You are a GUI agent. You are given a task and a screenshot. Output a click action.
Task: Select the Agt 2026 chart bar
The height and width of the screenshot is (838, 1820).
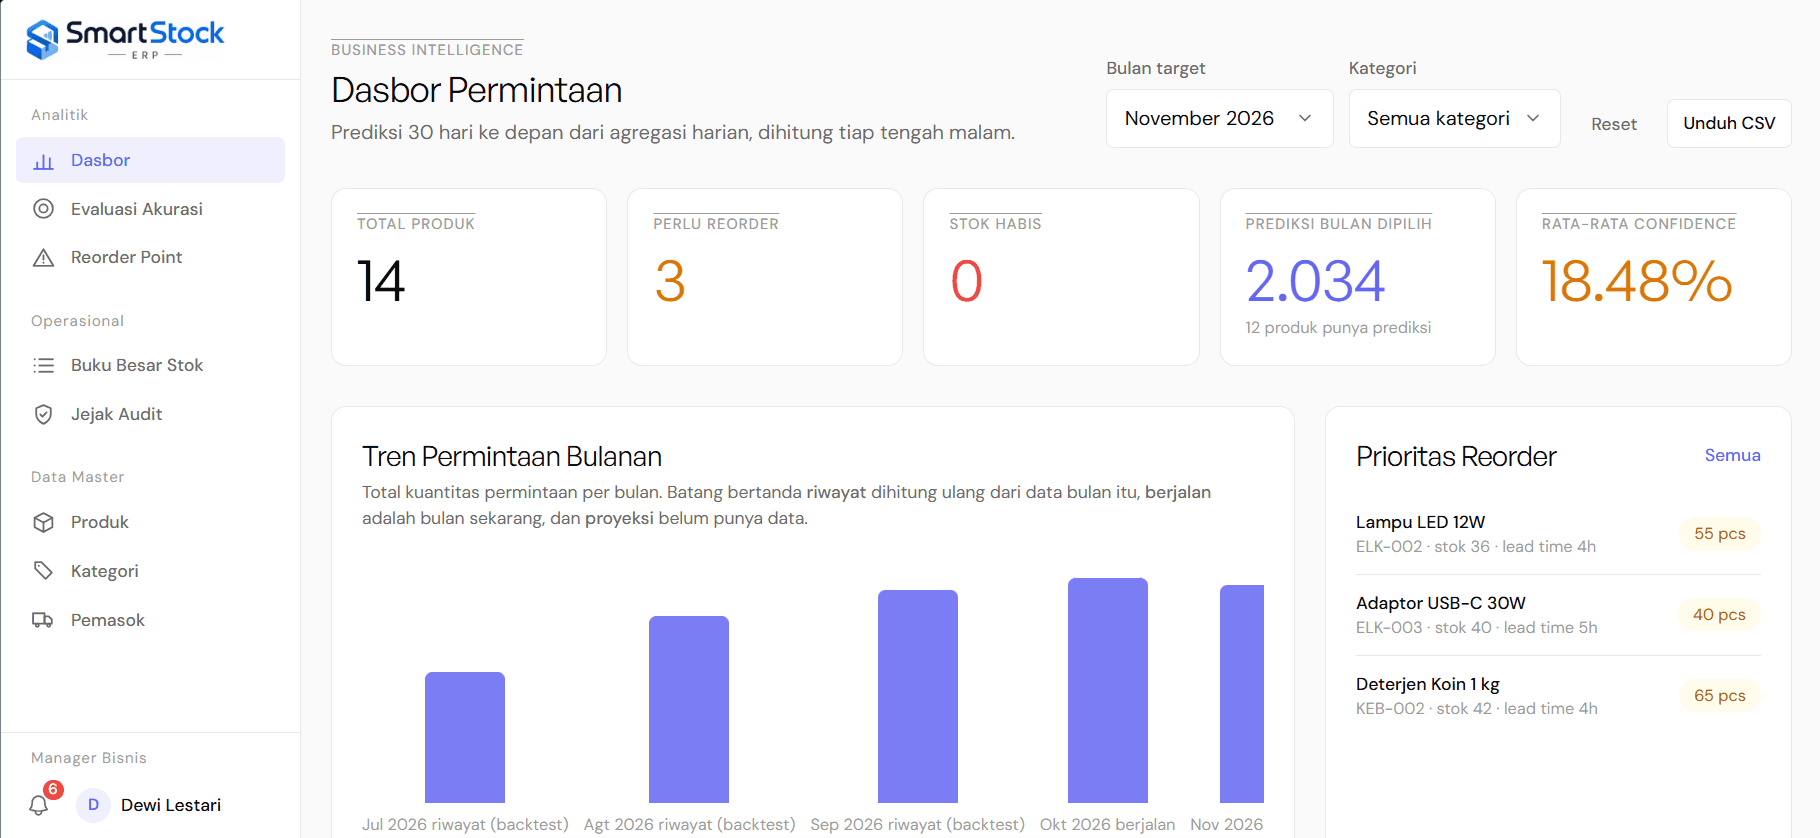point(689,709)
